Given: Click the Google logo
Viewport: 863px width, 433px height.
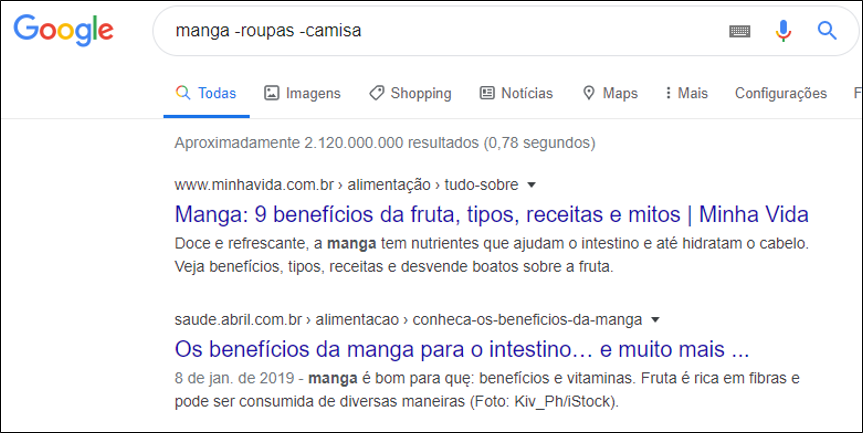Looking at the screenshot, I should (63, 31).
